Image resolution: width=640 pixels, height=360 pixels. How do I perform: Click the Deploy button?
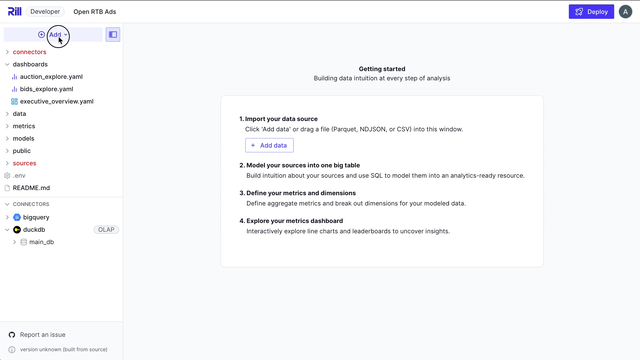point(591,12)
